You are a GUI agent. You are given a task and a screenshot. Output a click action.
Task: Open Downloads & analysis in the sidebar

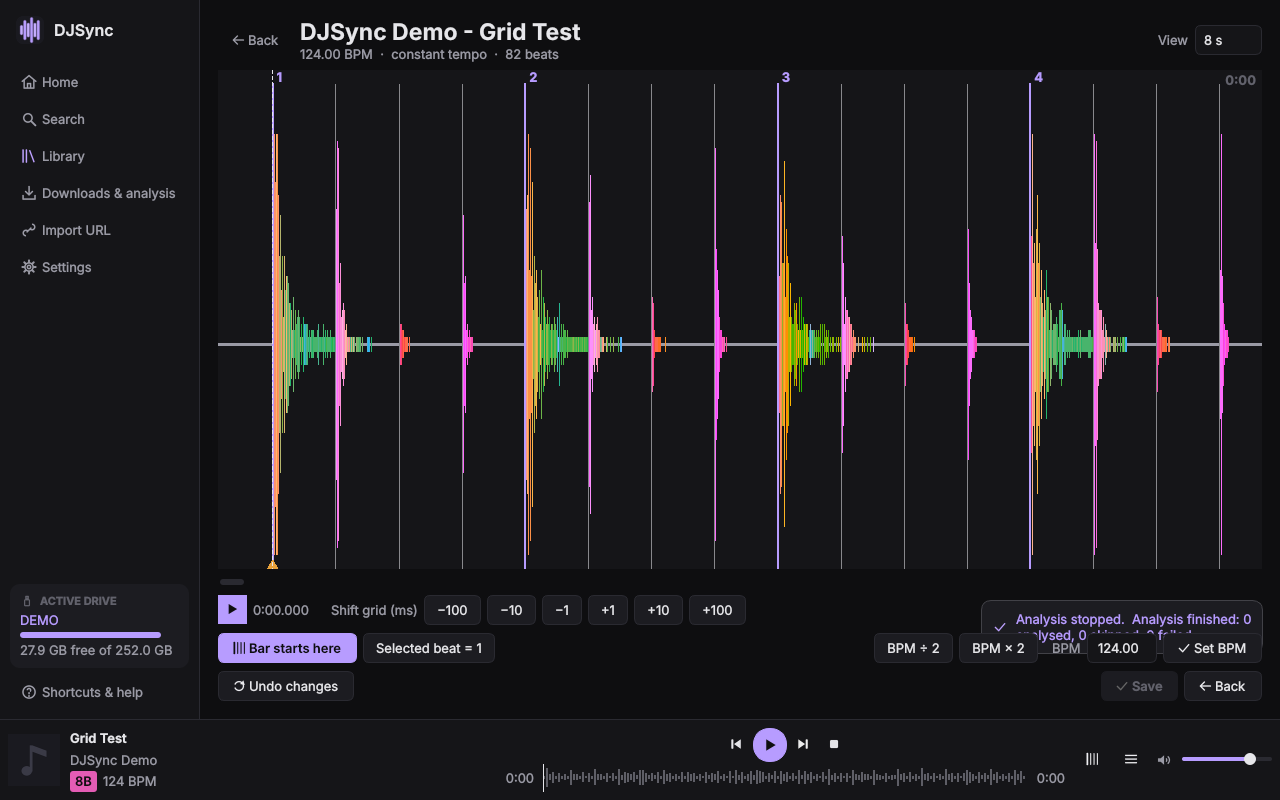pyautogui.click(x=100, y=193)
